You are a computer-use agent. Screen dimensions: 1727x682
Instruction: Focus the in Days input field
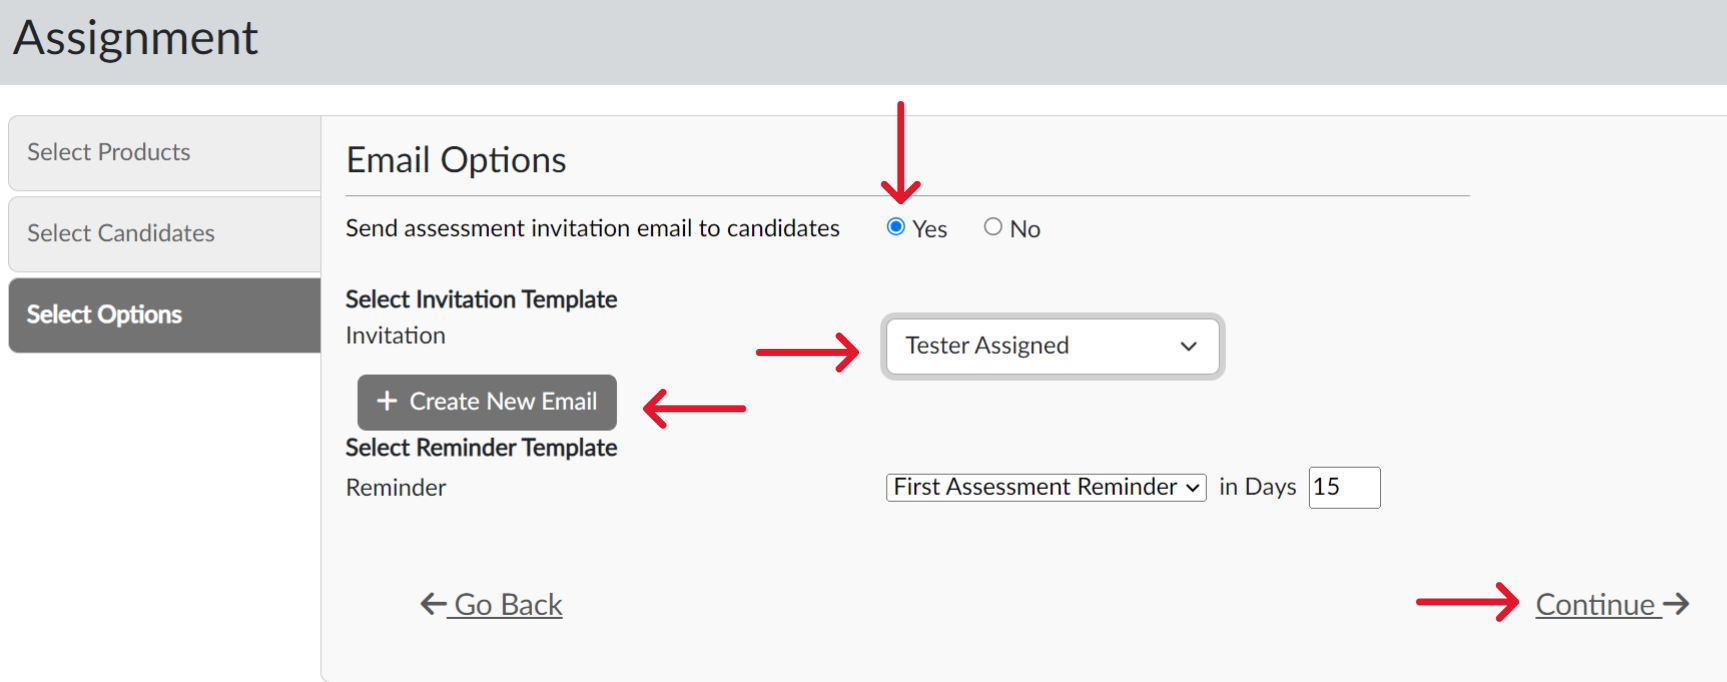1343,487
